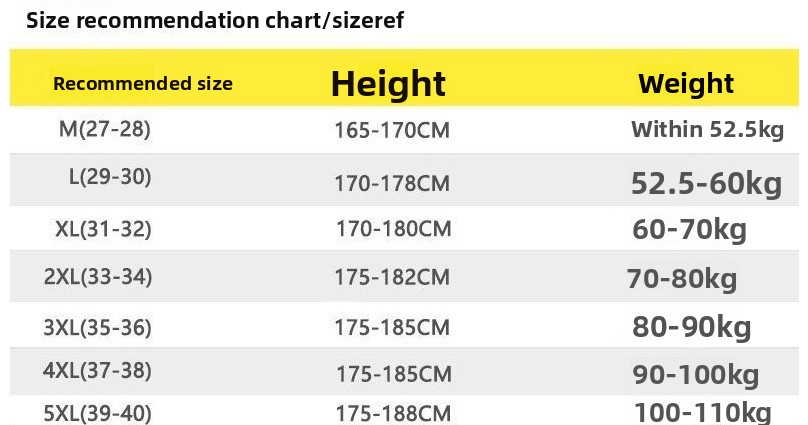Click the 60-70kg weight value
This screenshot has width=808, height=425.
point(690,230)
